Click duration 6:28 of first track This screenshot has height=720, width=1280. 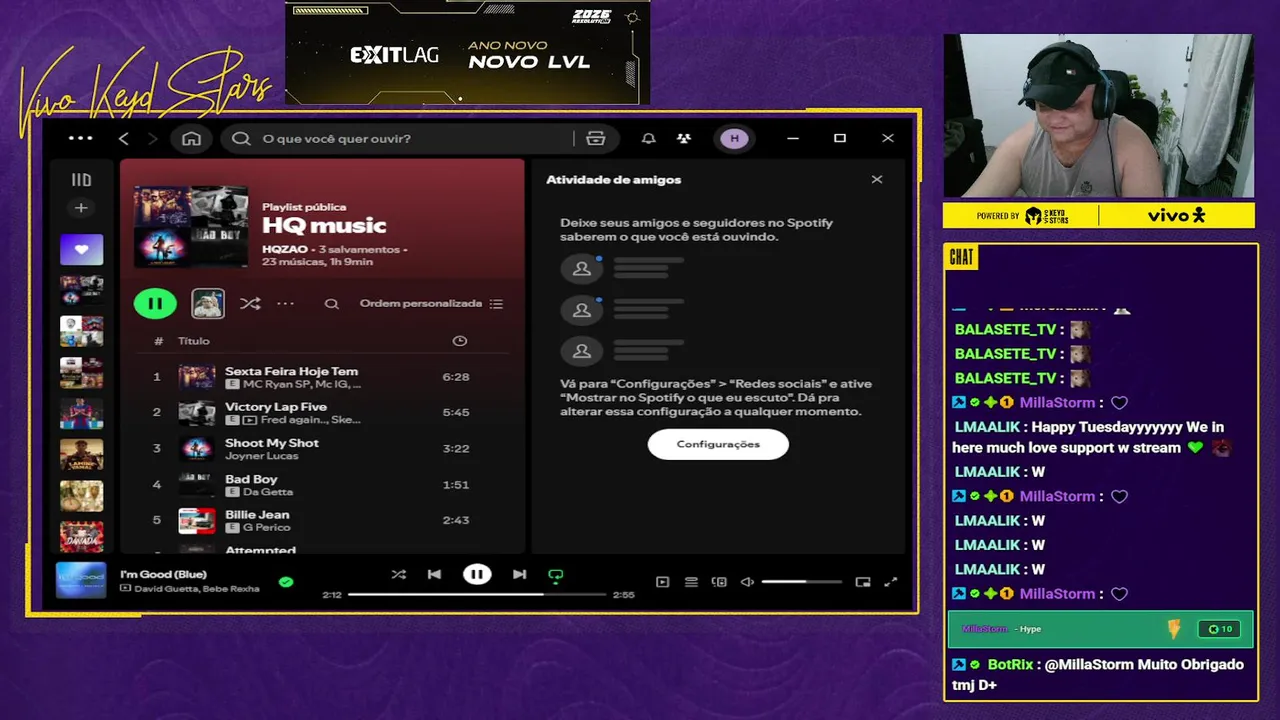click(x=456, y=377)
